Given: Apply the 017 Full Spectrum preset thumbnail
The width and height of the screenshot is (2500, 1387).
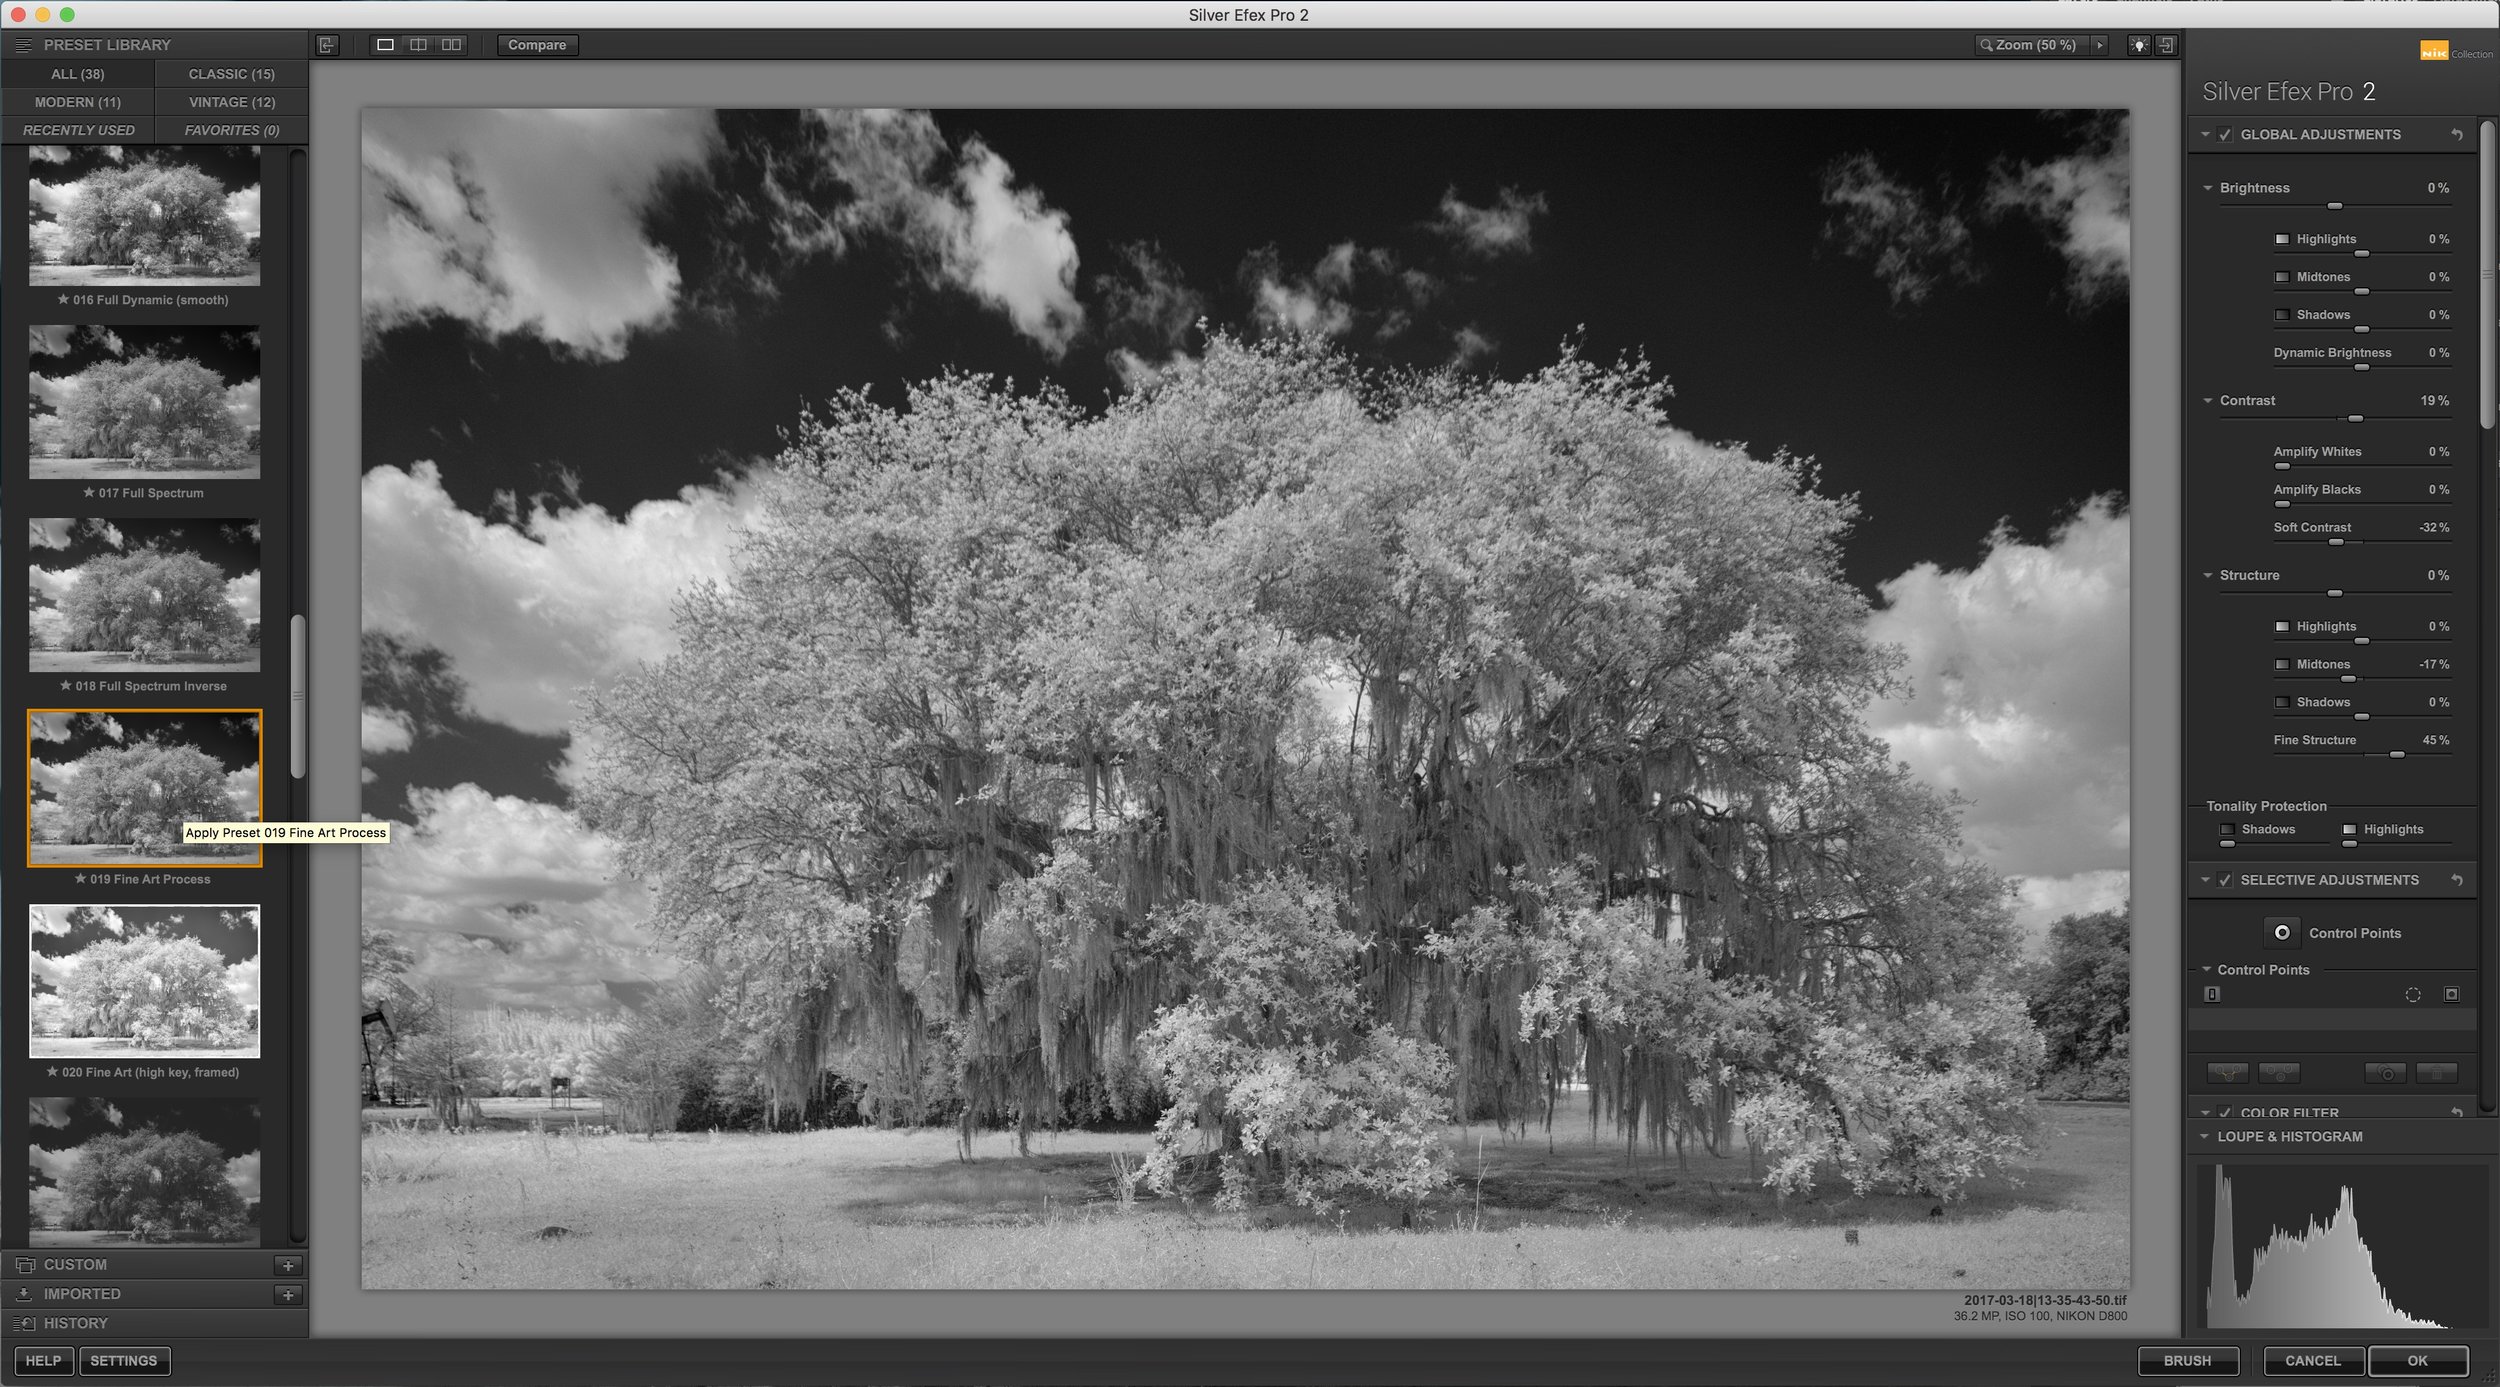Looking at the screenshot, I should 145,401.
